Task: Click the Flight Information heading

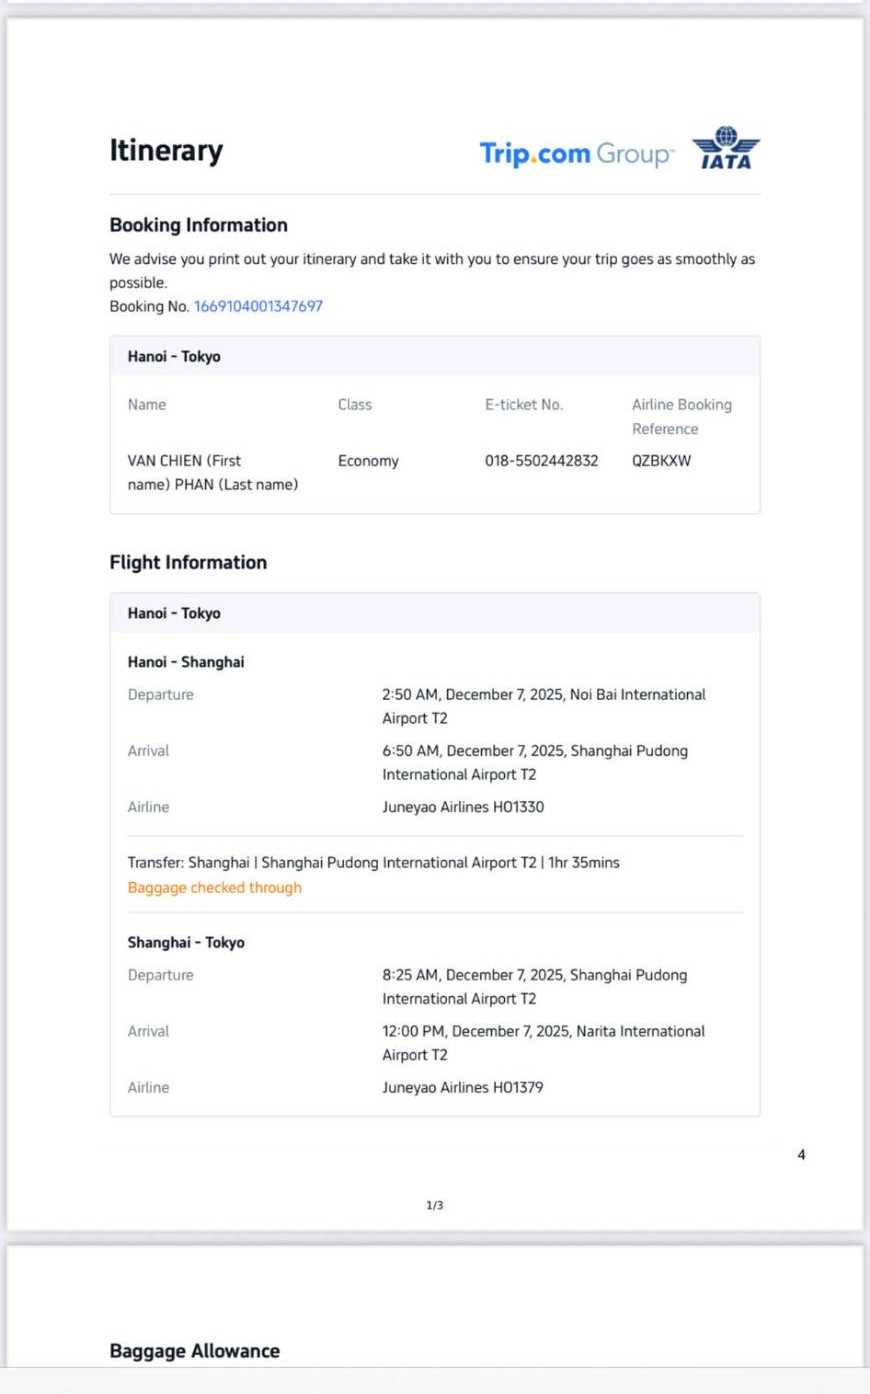Action: coord(188,562)
